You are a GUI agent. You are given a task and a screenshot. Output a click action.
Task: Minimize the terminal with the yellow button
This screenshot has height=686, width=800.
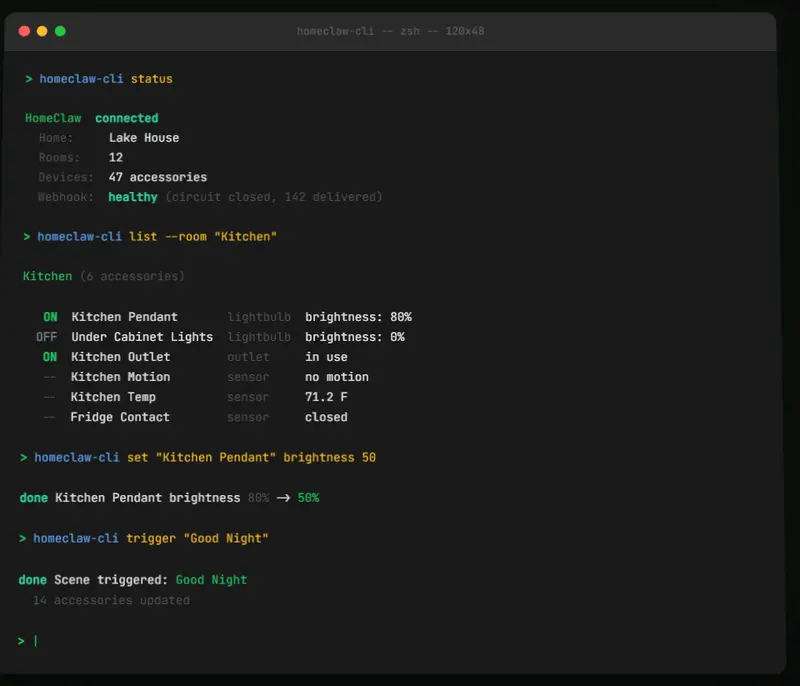tap(42, 31)
